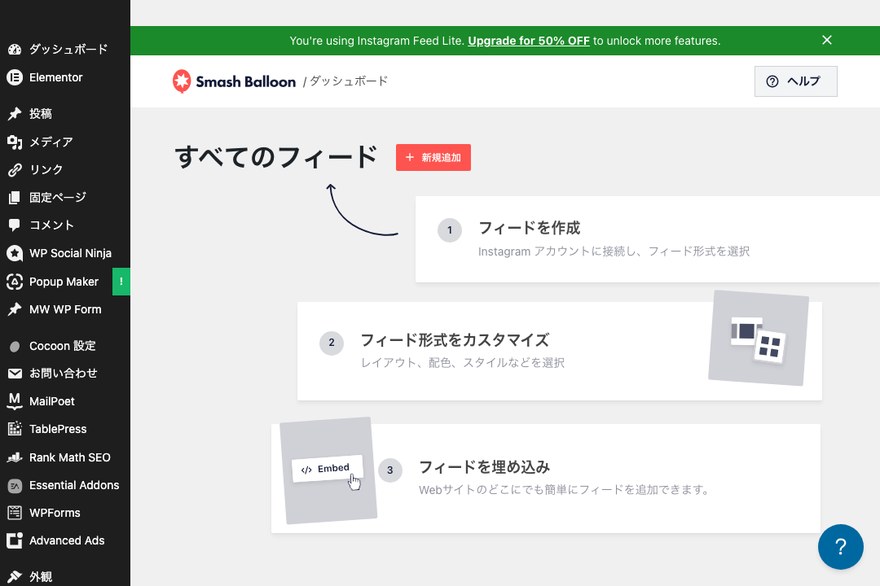Click the リンク chain icon

15,170
